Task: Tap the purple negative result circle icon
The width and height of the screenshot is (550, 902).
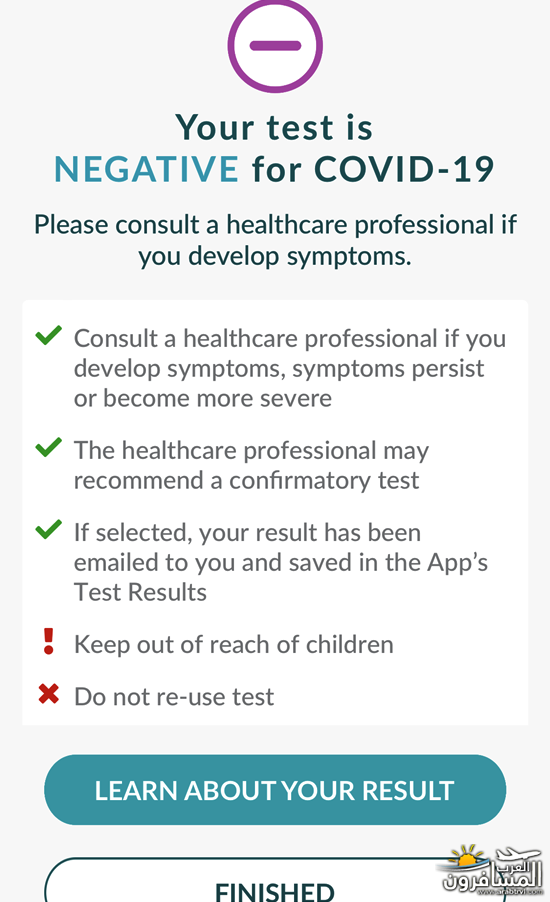Action: tap(275, 45)
